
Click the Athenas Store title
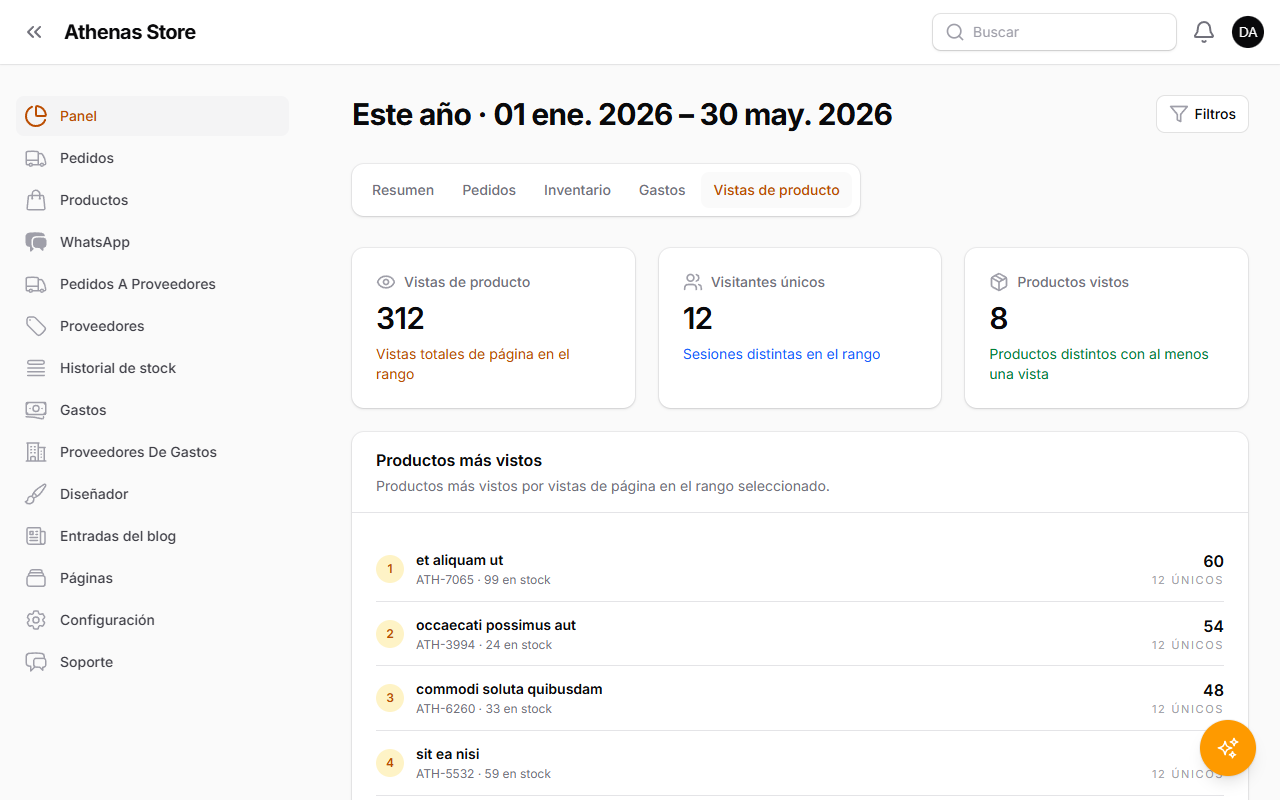click(x=130, y=32)
